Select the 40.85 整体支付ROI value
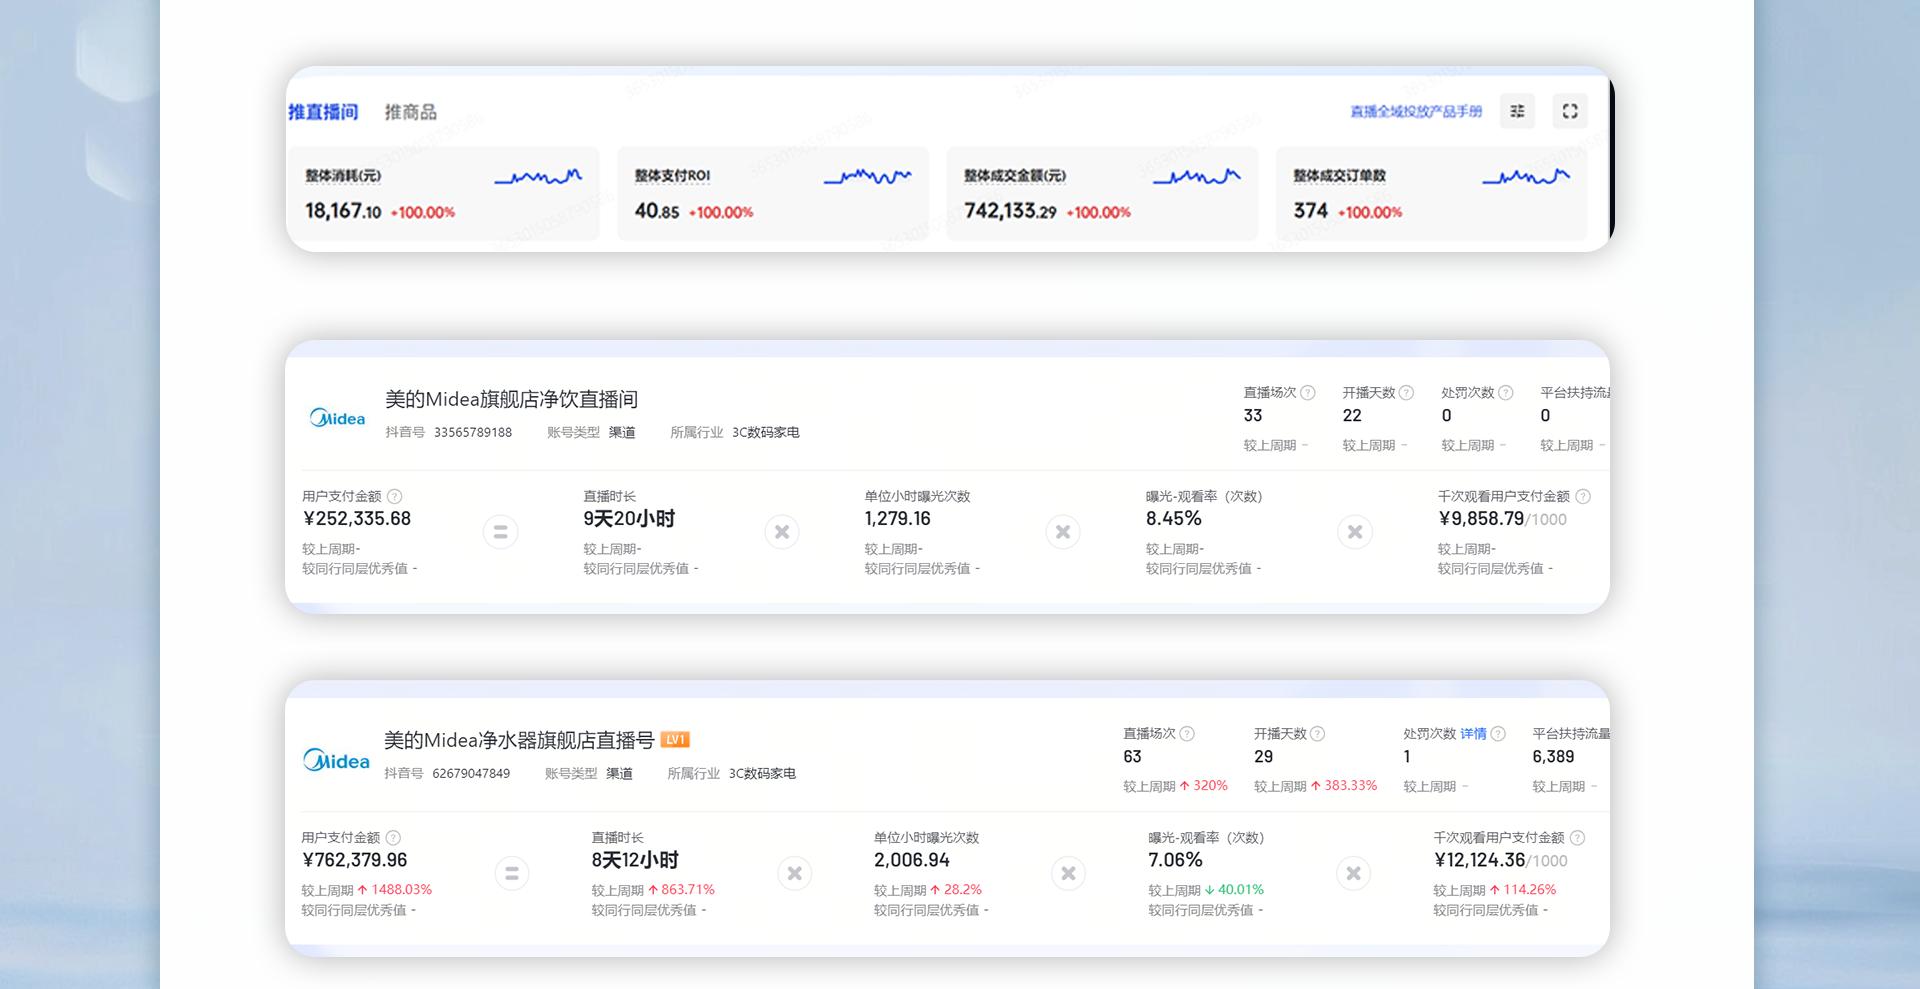The height and width of the screenshot is (989, 1920). pyautogui.click(x=657, y=211)
